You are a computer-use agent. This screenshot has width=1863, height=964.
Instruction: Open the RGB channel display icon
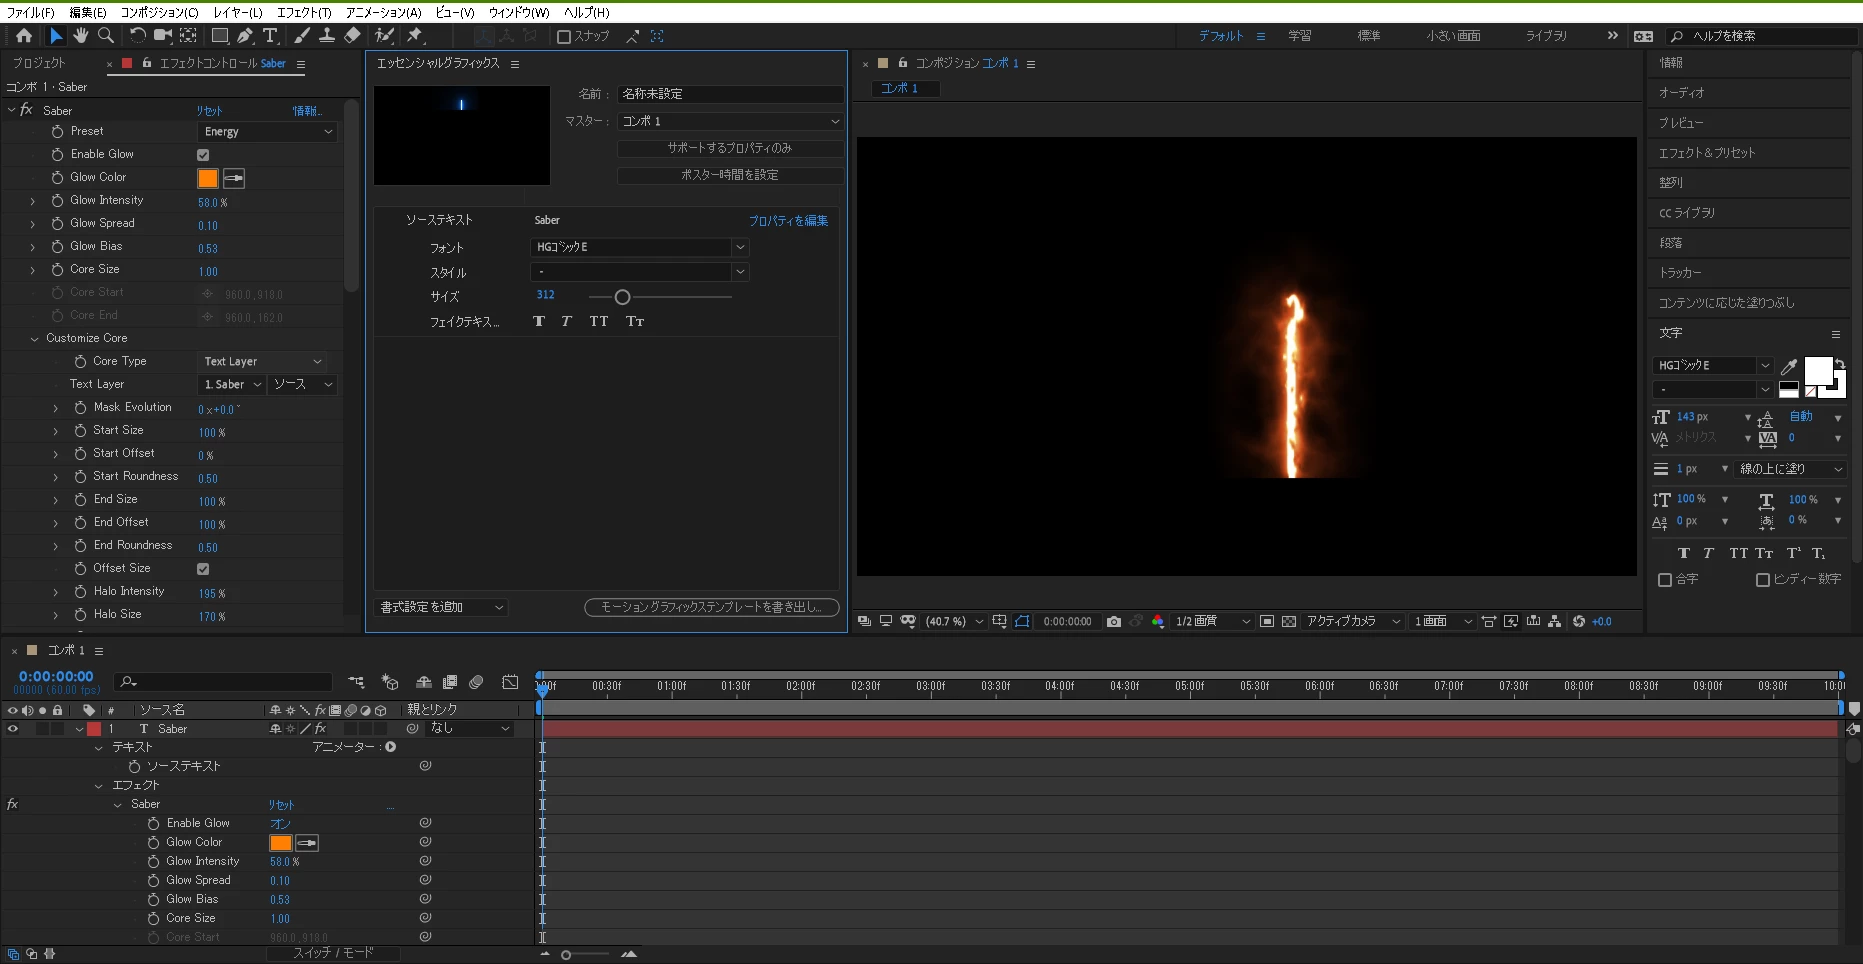point(1158,621)
